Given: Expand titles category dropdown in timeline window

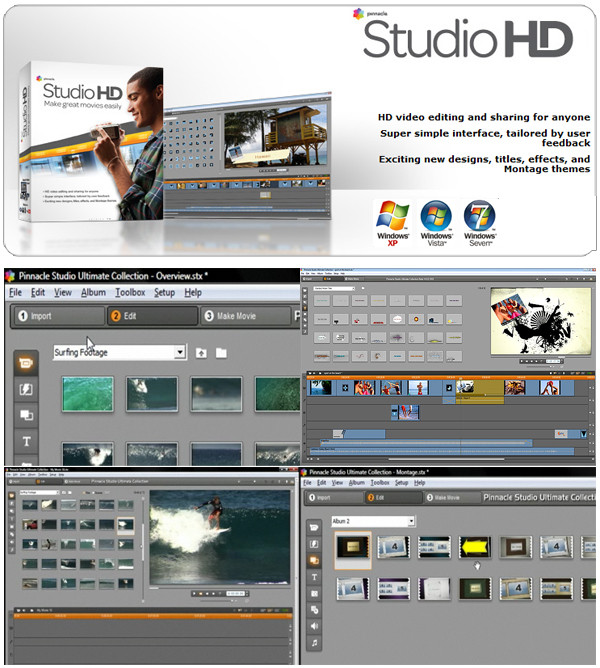Looking at the screenshot, I should [353, 288].
